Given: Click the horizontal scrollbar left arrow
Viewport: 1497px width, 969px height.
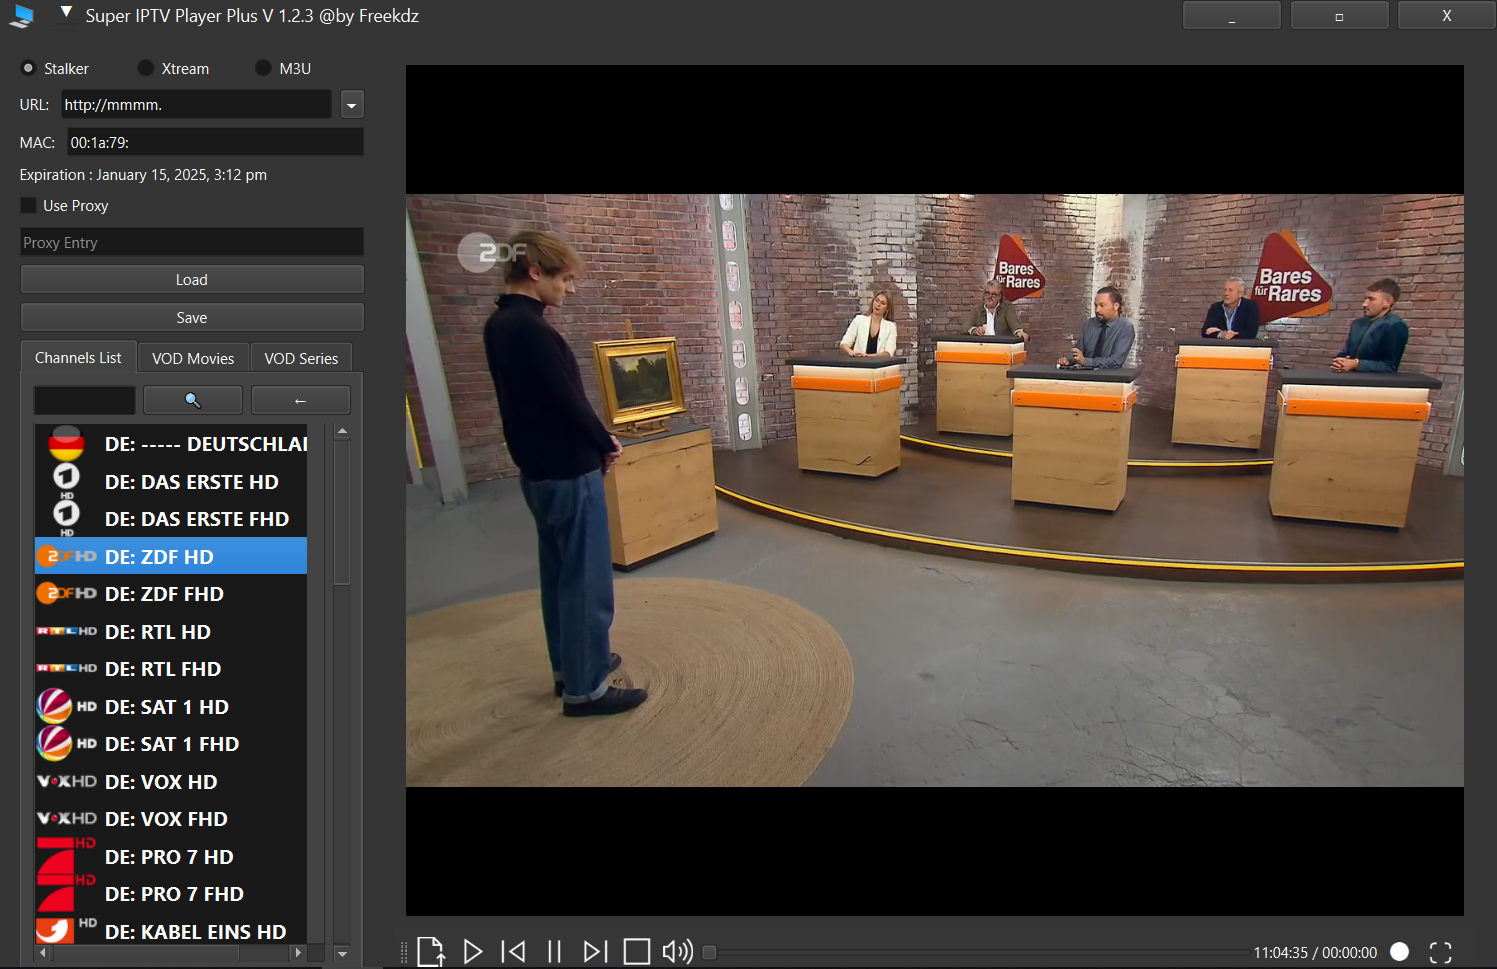Looking at the screenshot, I should point(42,953).
